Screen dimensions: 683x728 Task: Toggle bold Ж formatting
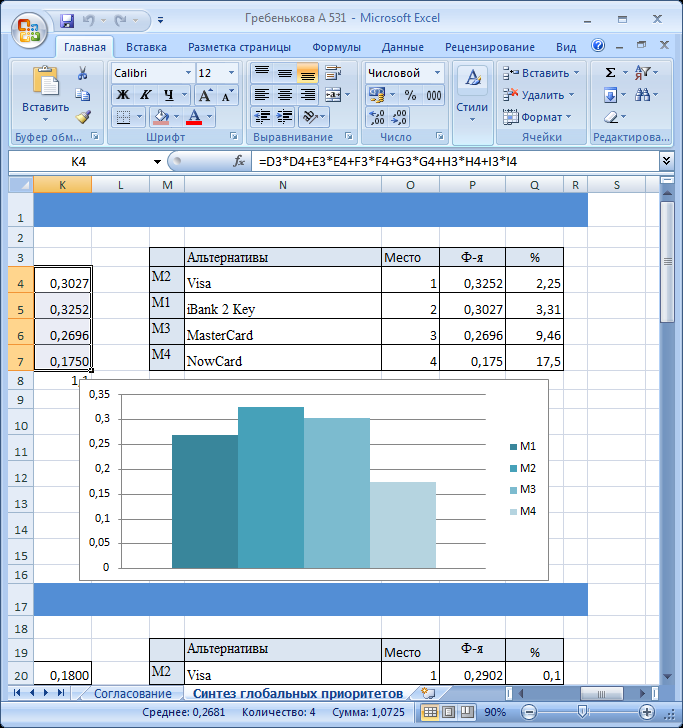pyautogui.click(x=123, y=95)
